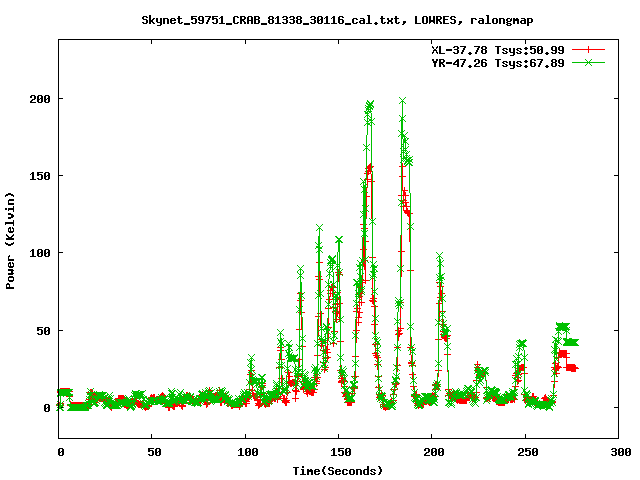Viewport: 640px width, 480px height.
Task: Click the y-axis tick label 50
Action: 44,331
